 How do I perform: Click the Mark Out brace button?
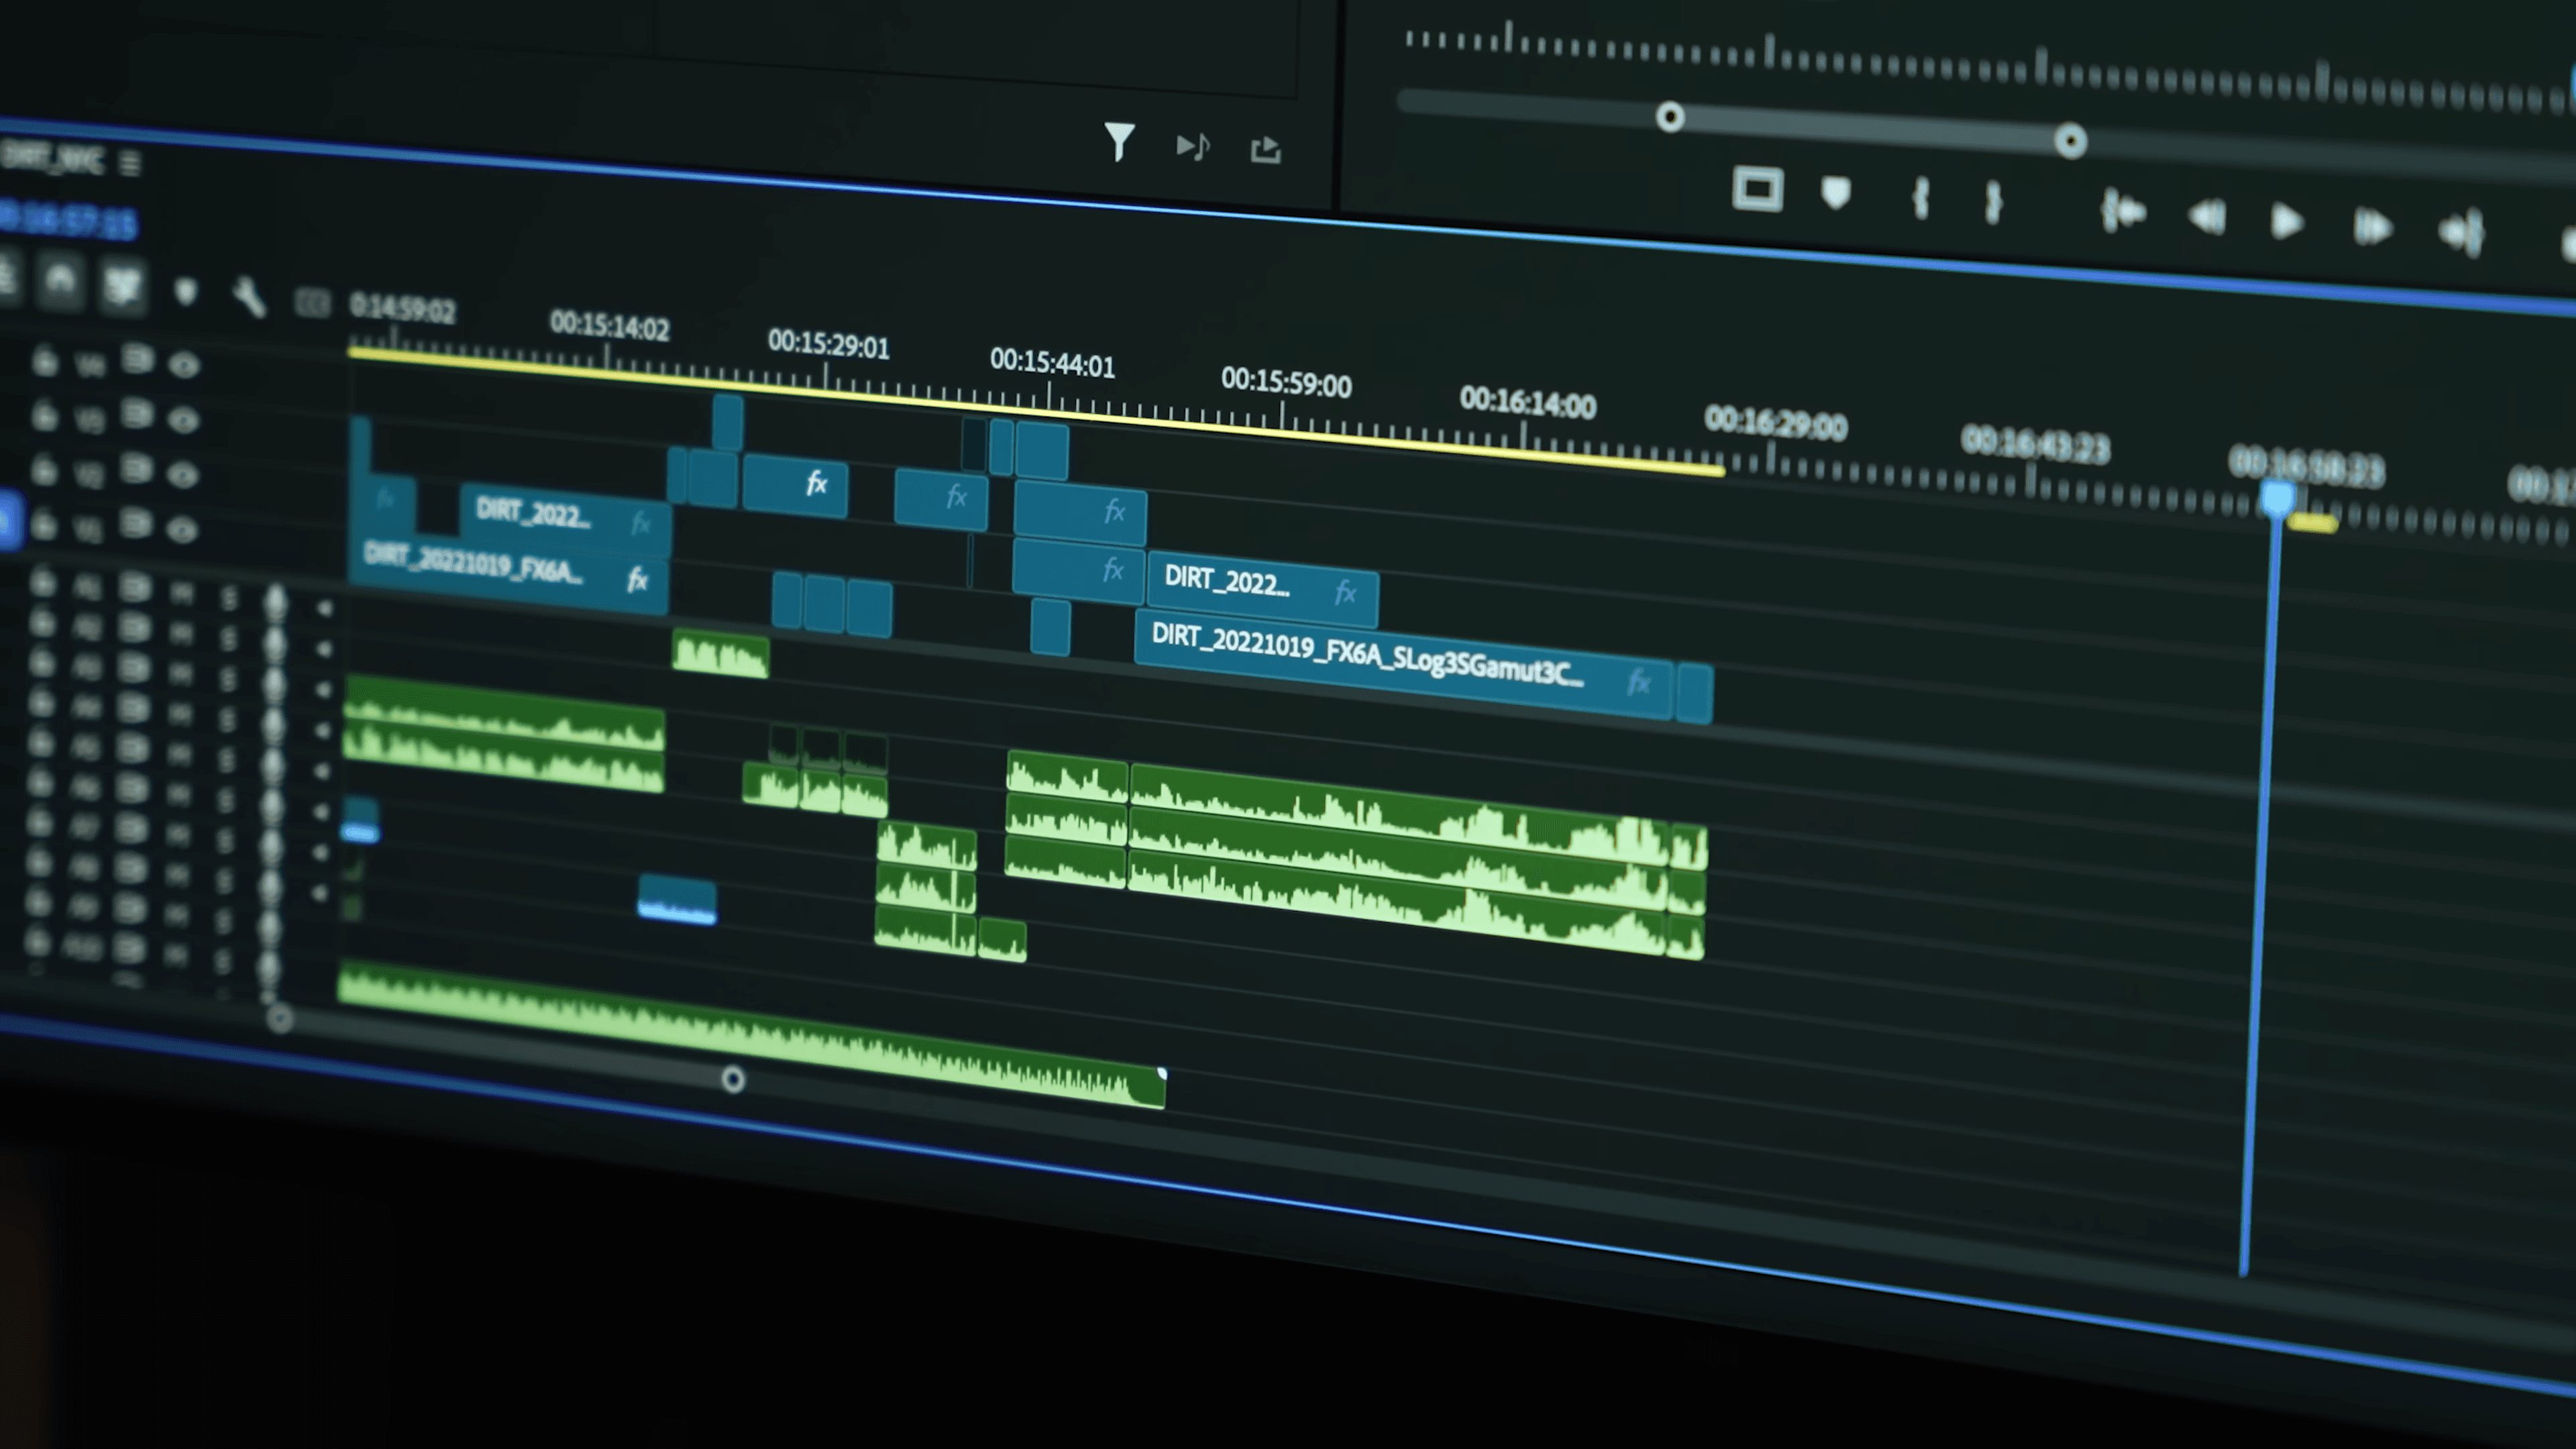coord(1993,203)
